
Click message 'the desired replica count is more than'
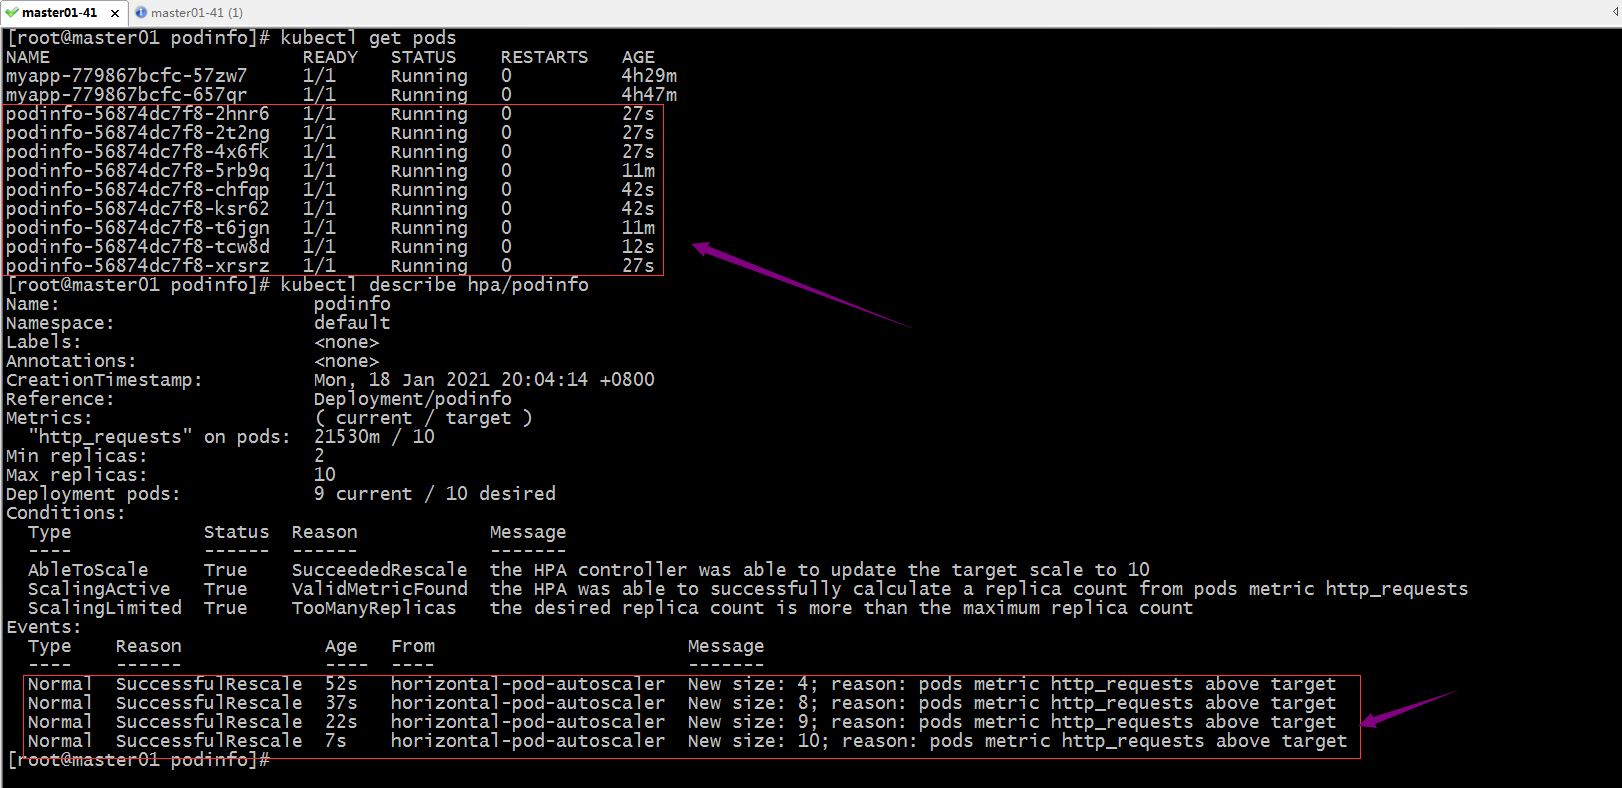698,608
